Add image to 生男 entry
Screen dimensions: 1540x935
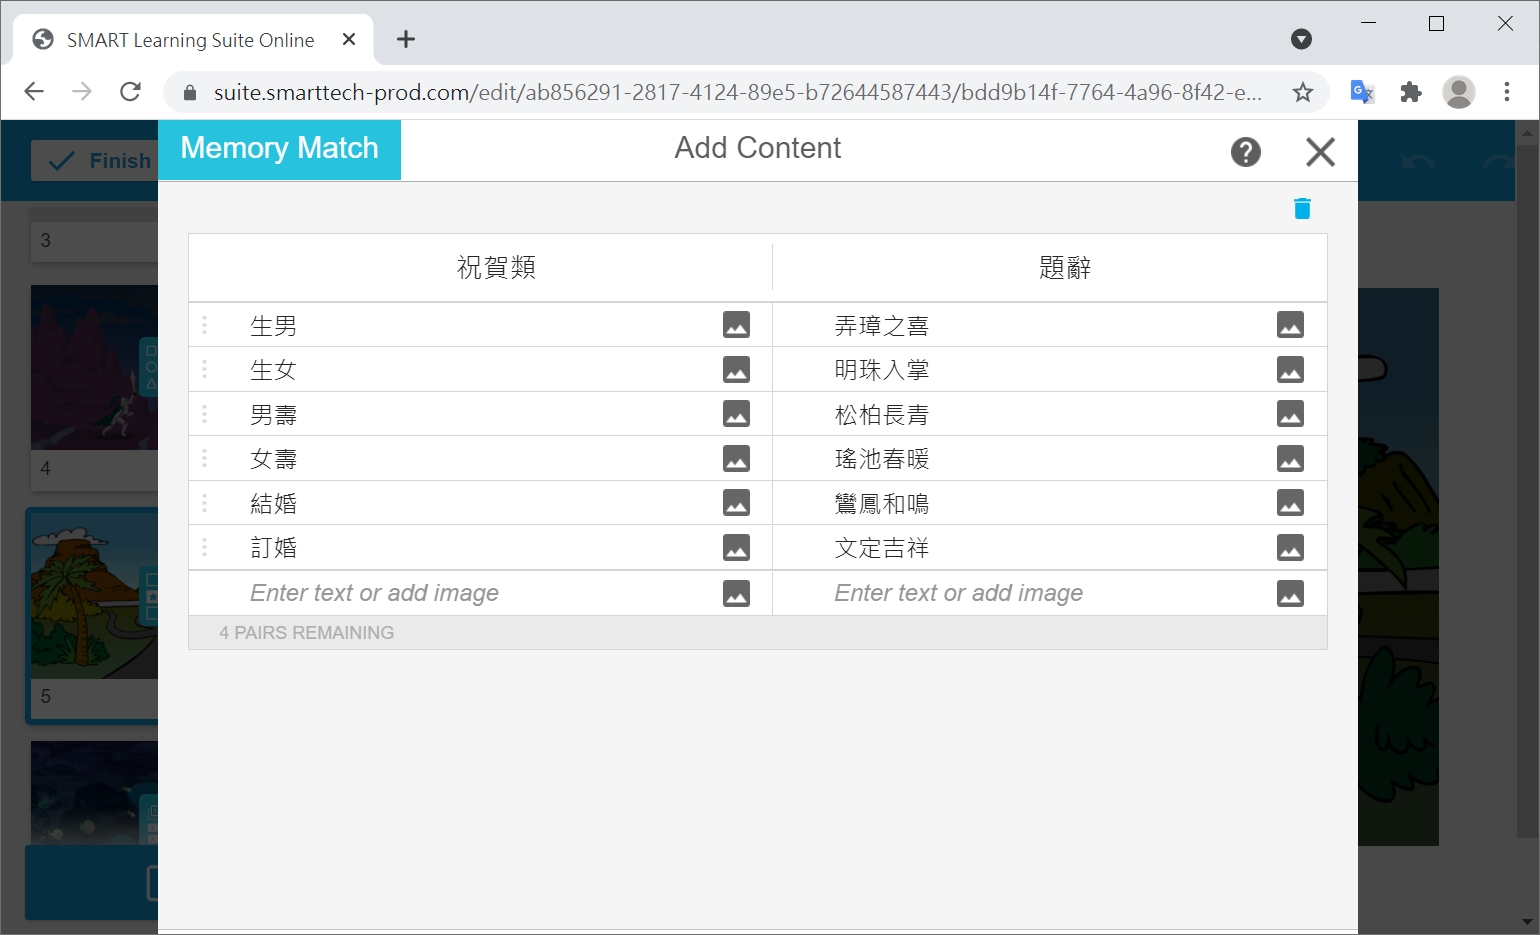click(x=736, y=325)
